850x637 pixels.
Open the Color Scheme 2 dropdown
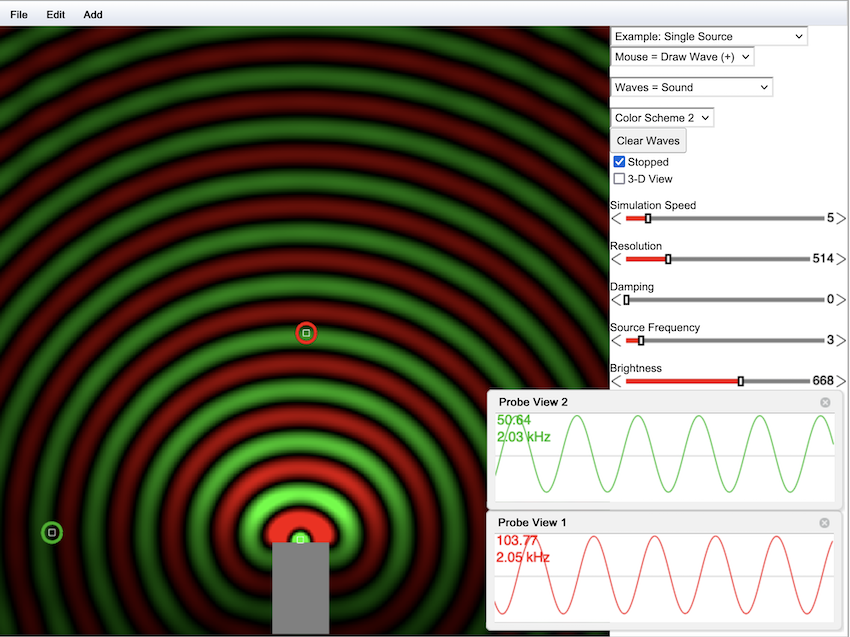[662, 118]
